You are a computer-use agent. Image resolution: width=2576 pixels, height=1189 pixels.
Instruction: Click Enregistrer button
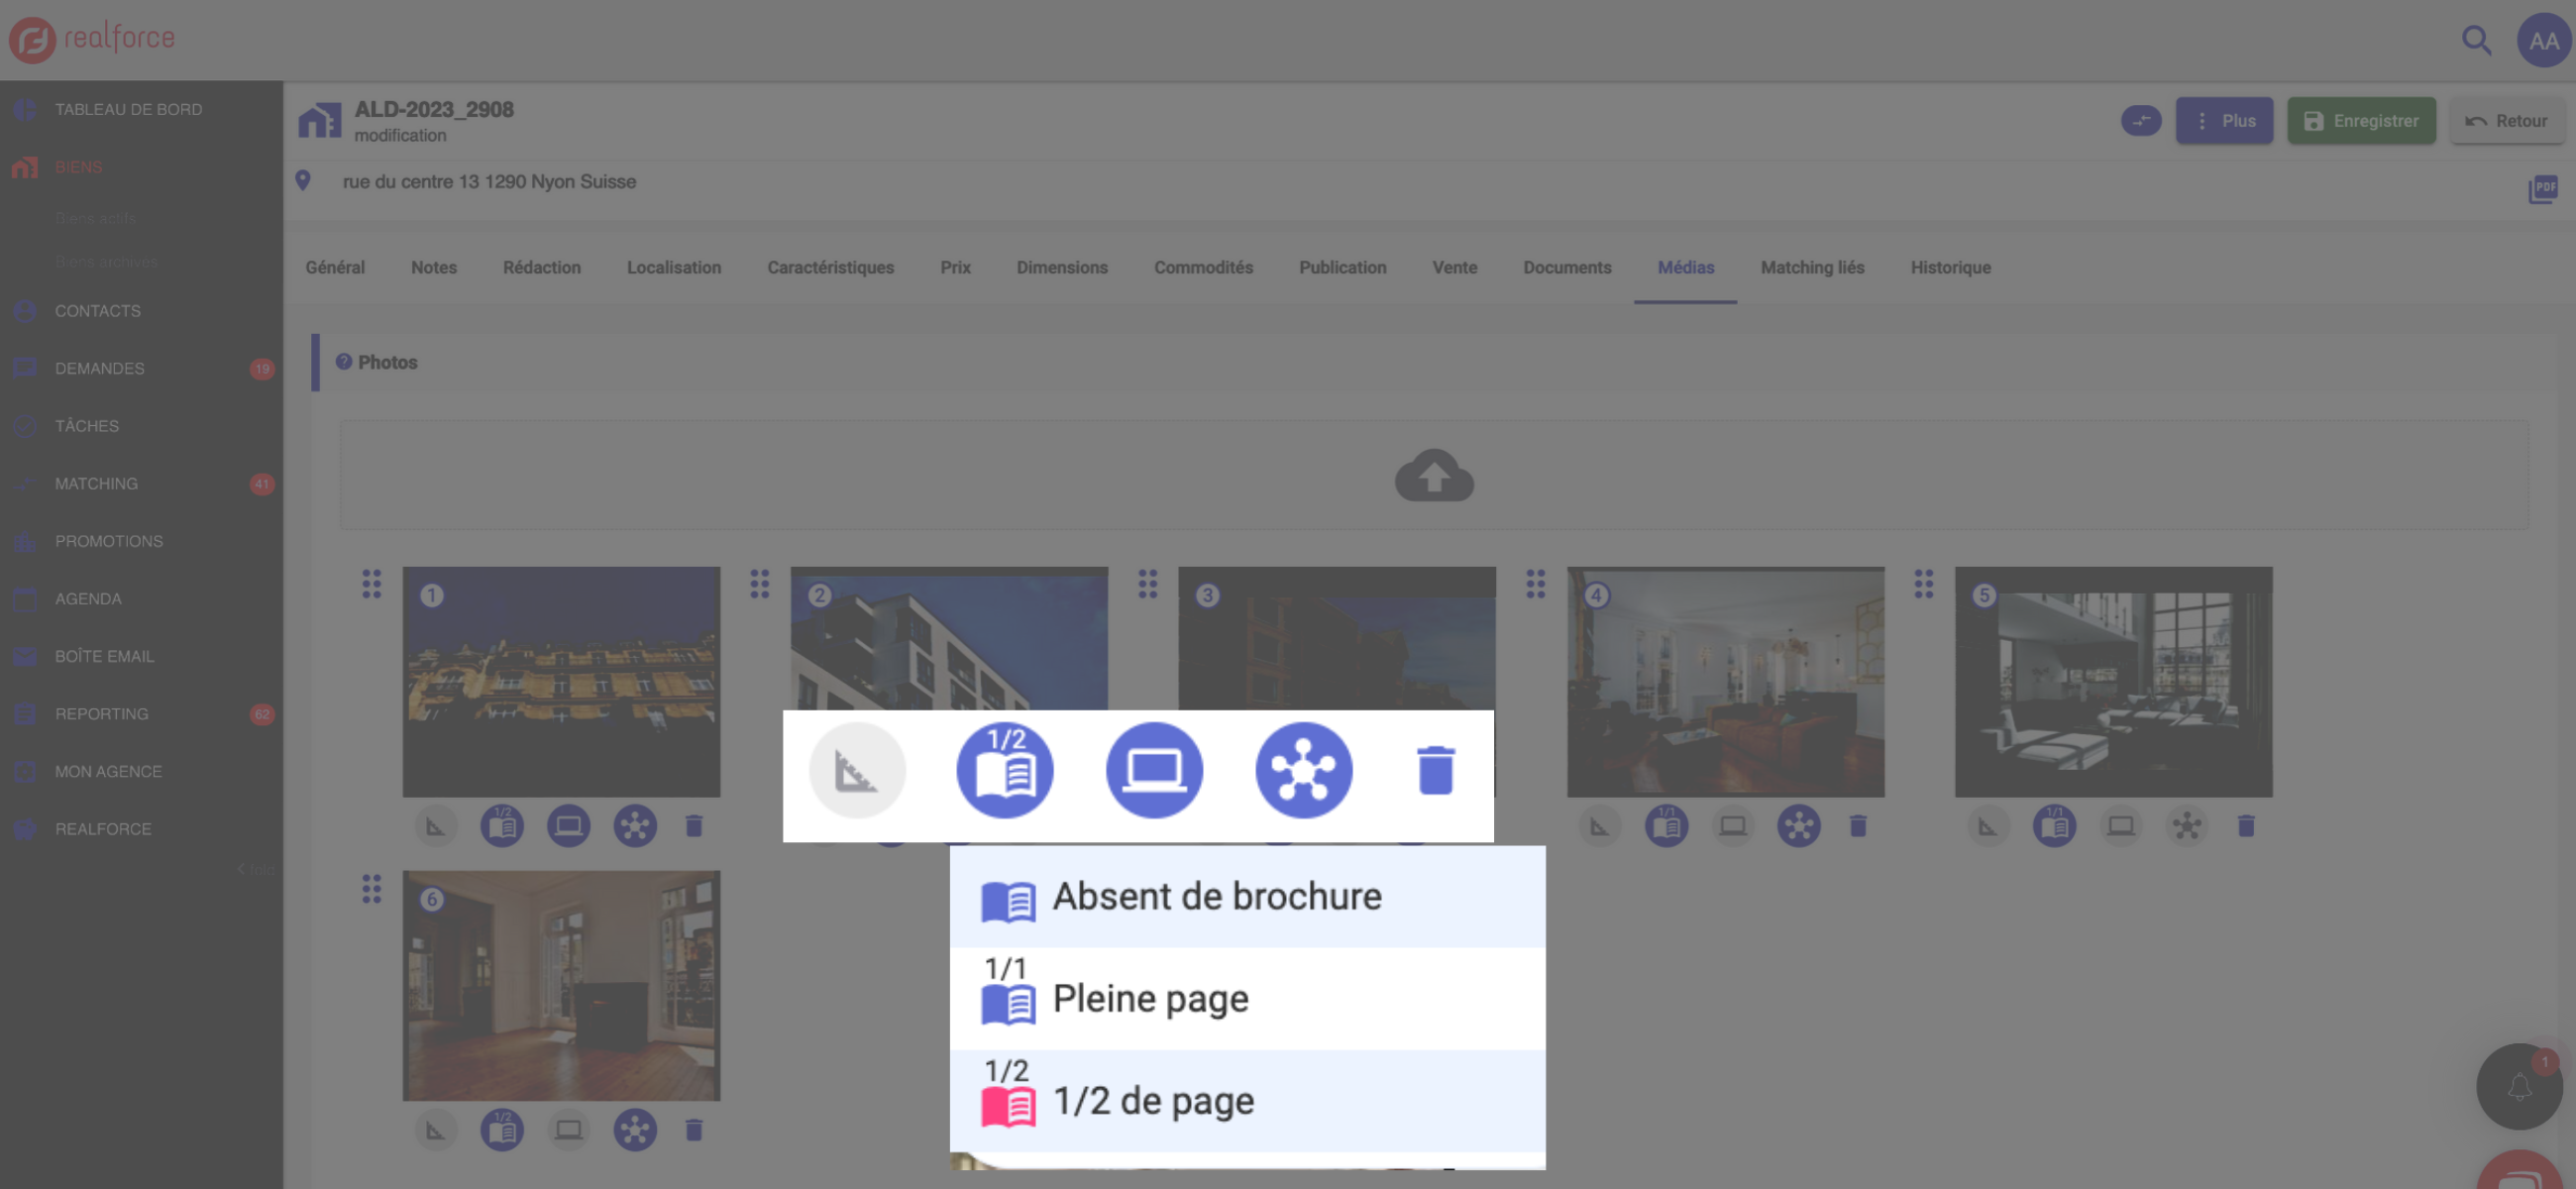click(x=2361, y=121)
